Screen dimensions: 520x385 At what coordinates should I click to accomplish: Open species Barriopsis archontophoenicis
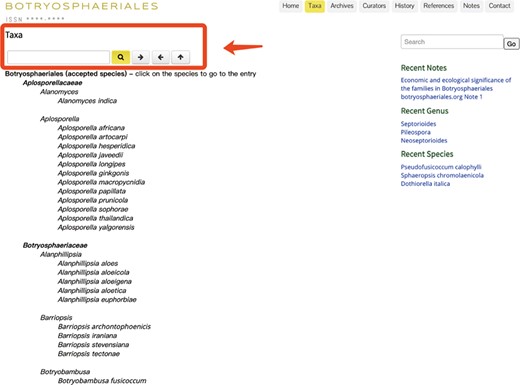(104, 327)
